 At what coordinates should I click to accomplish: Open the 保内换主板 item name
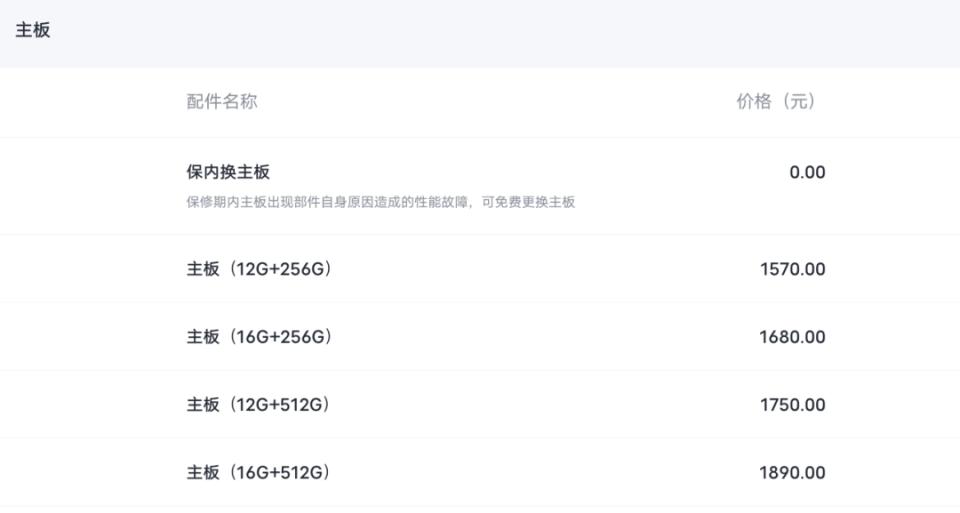(x=228, y=172)
